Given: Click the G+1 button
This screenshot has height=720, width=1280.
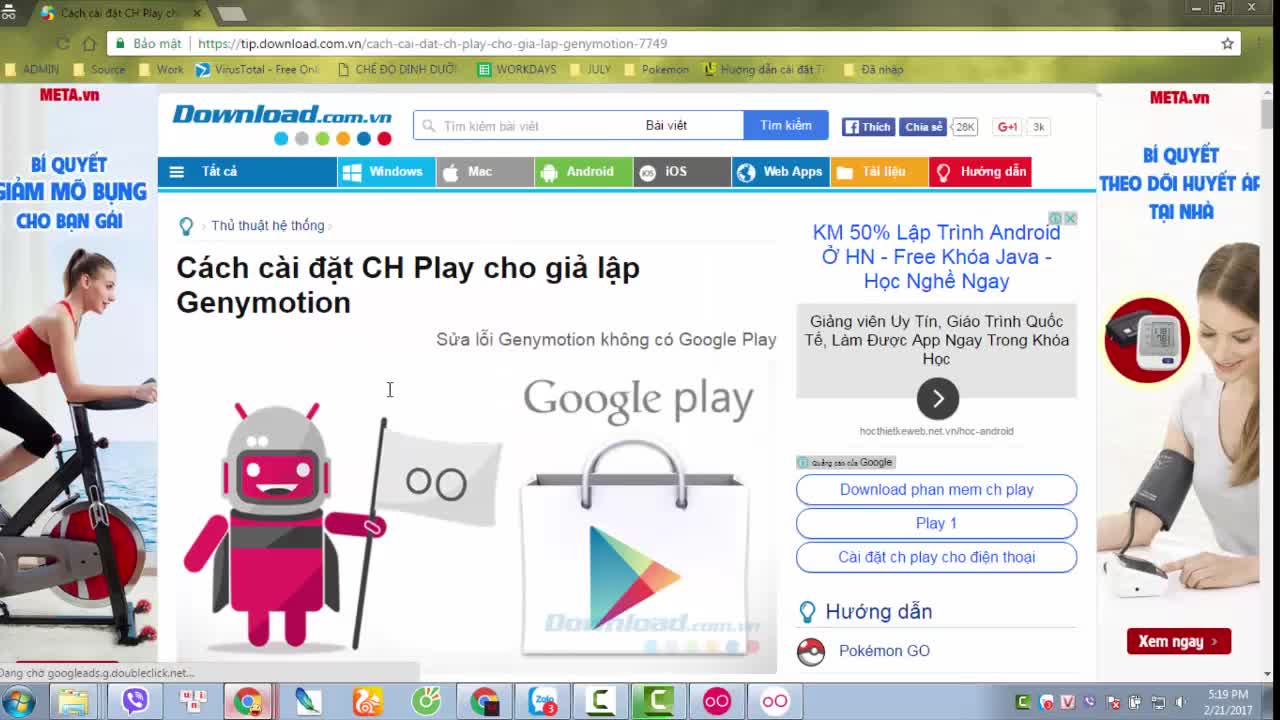Looking at the screenshot, I should 1007,127.
